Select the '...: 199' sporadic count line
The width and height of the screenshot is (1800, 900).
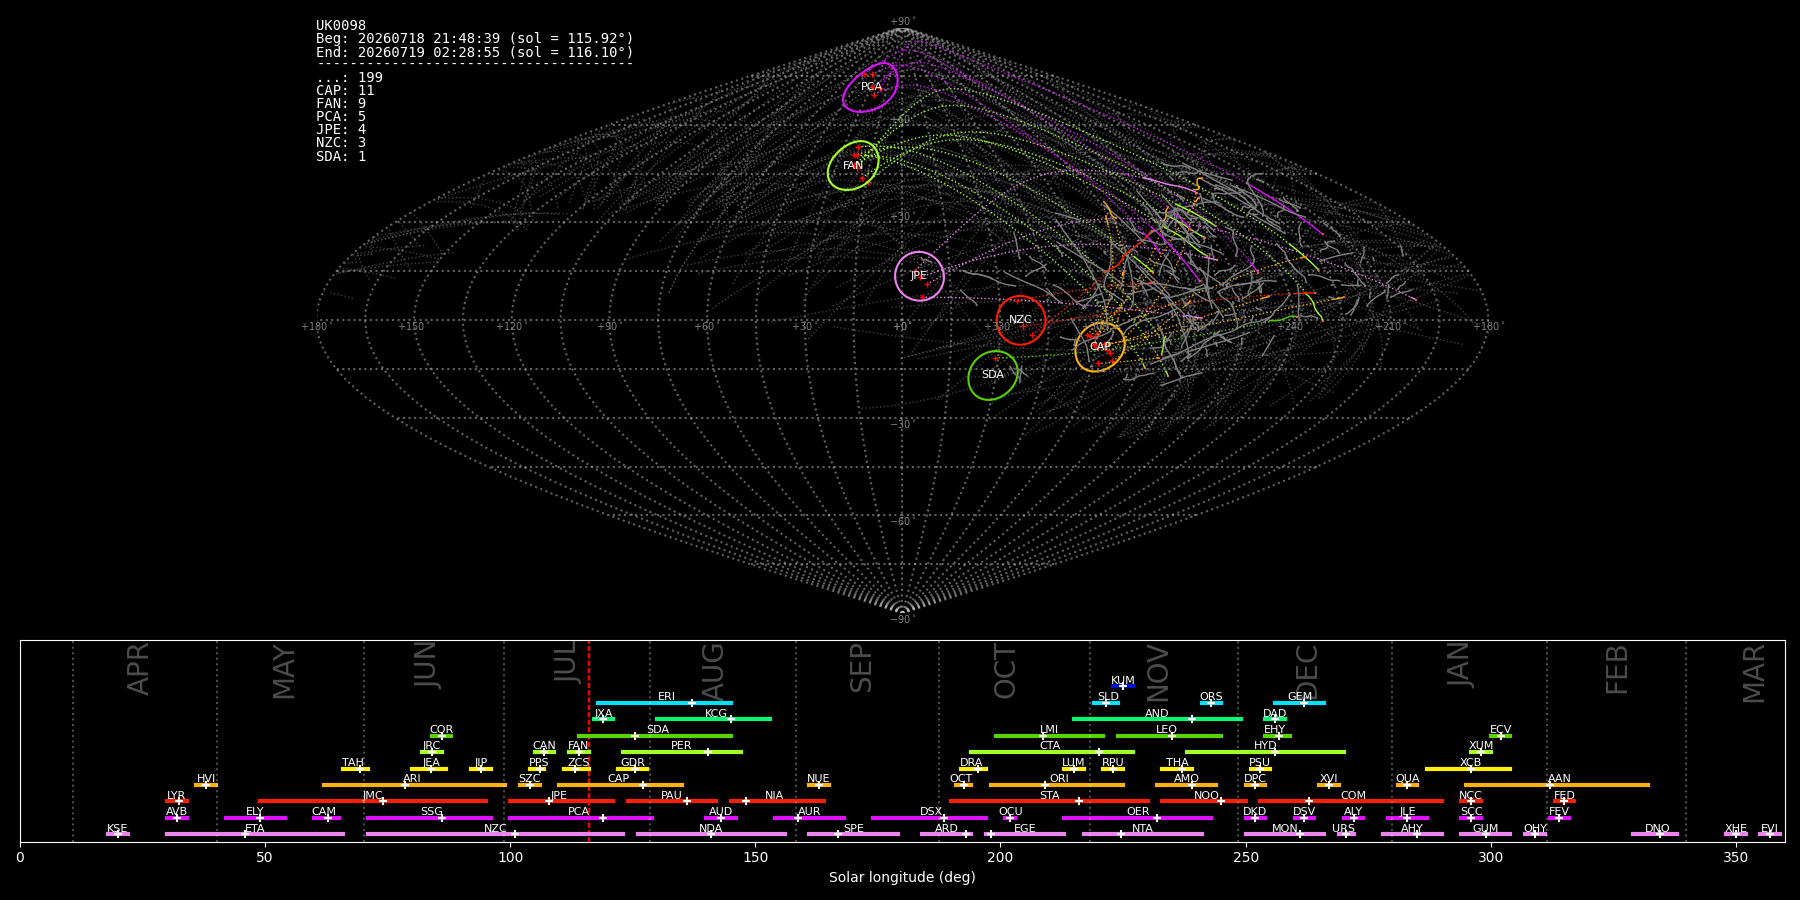pos(349,77)
